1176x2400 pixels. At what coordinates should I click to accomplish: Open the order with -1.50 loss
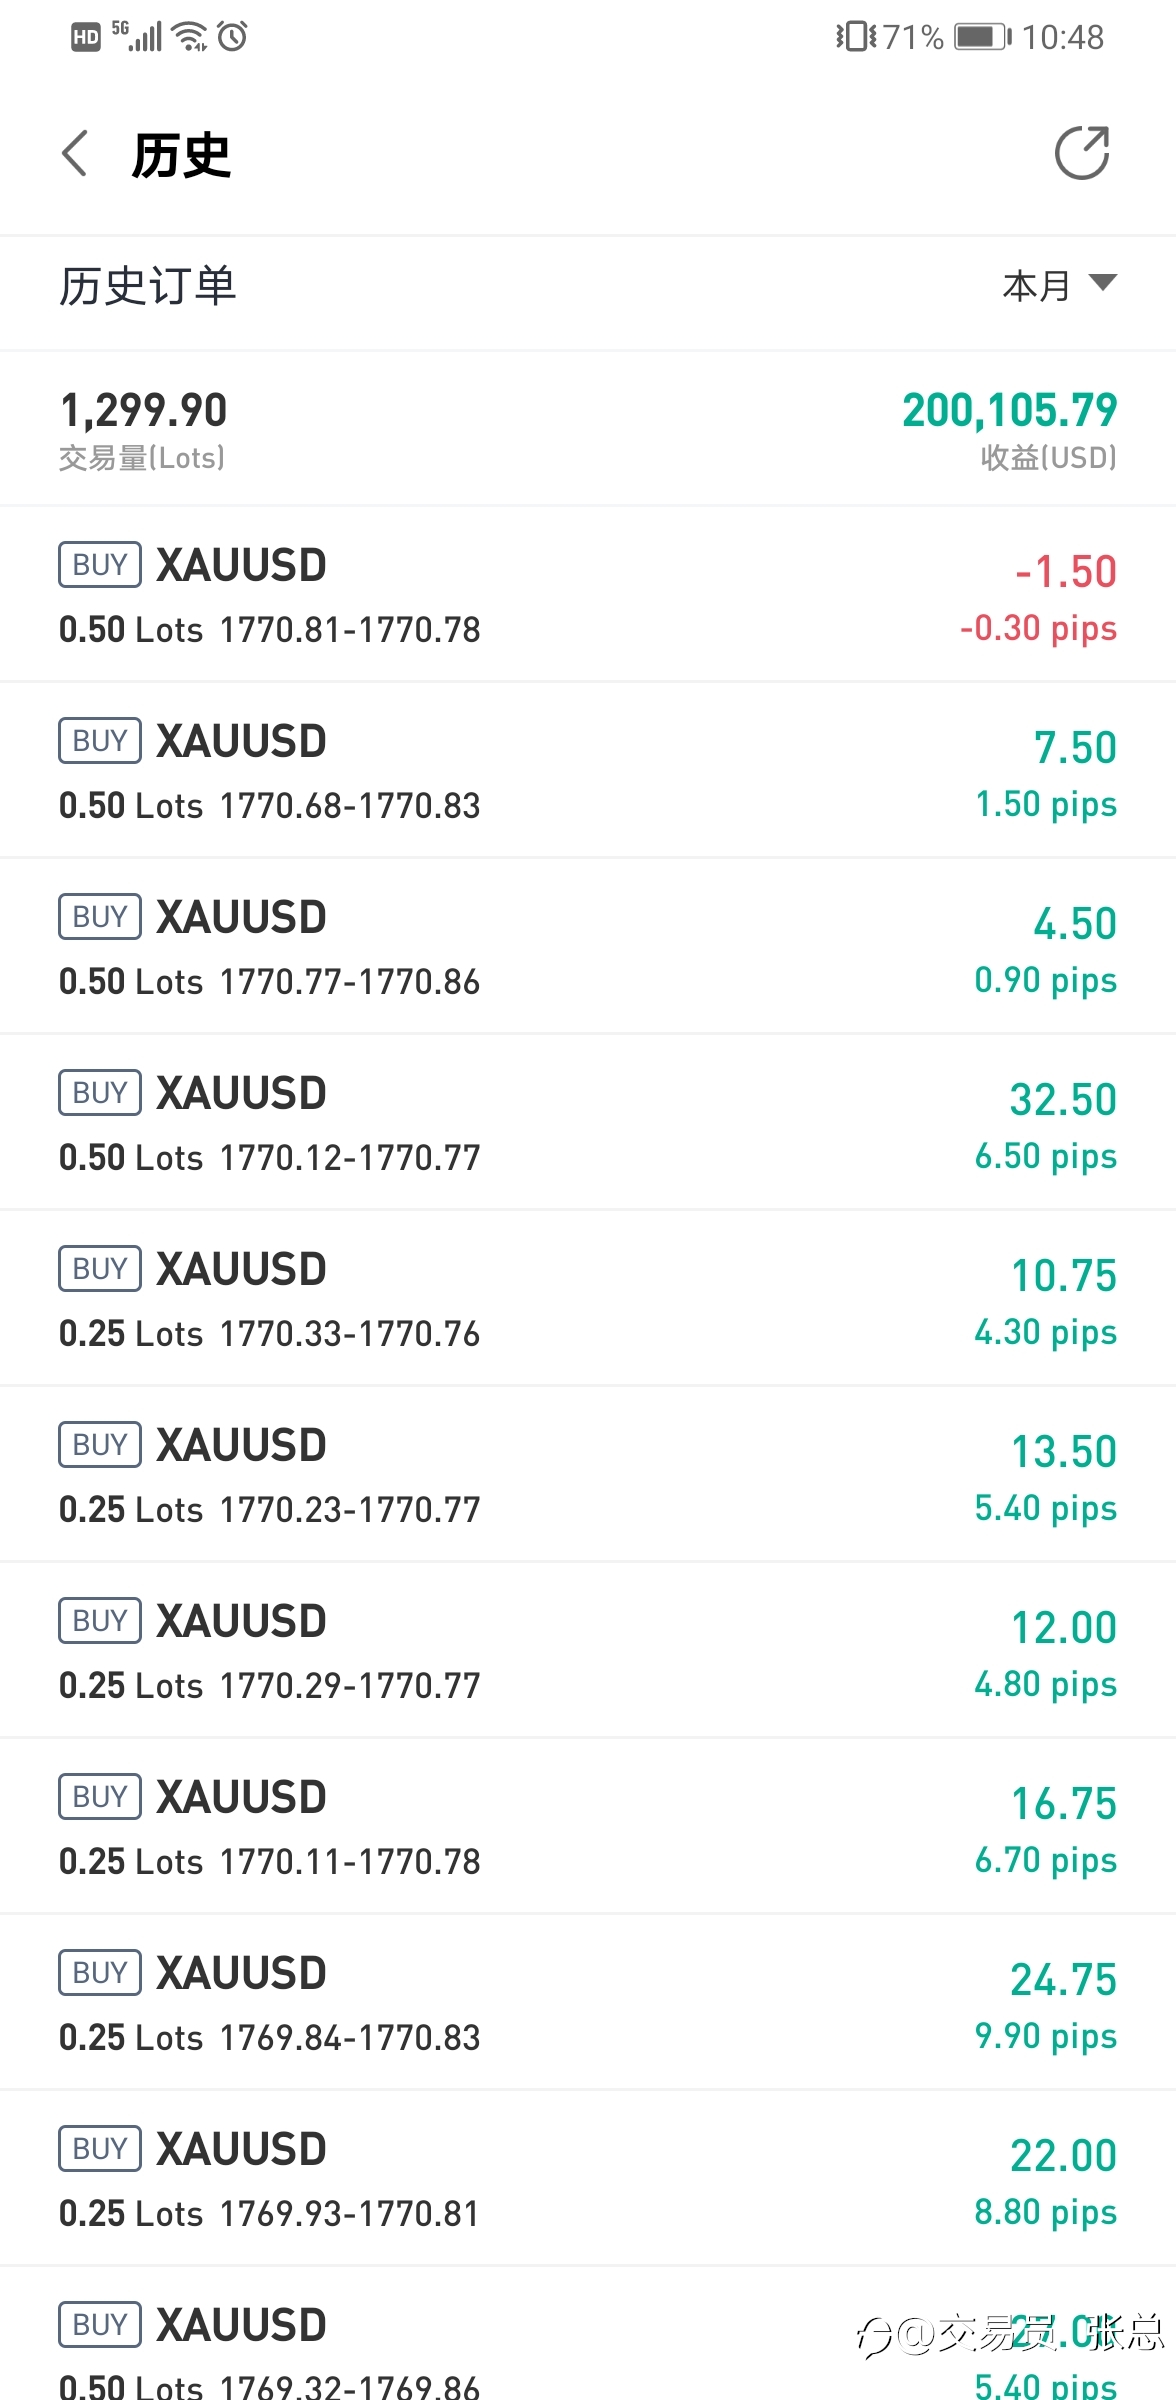(588, 595)
